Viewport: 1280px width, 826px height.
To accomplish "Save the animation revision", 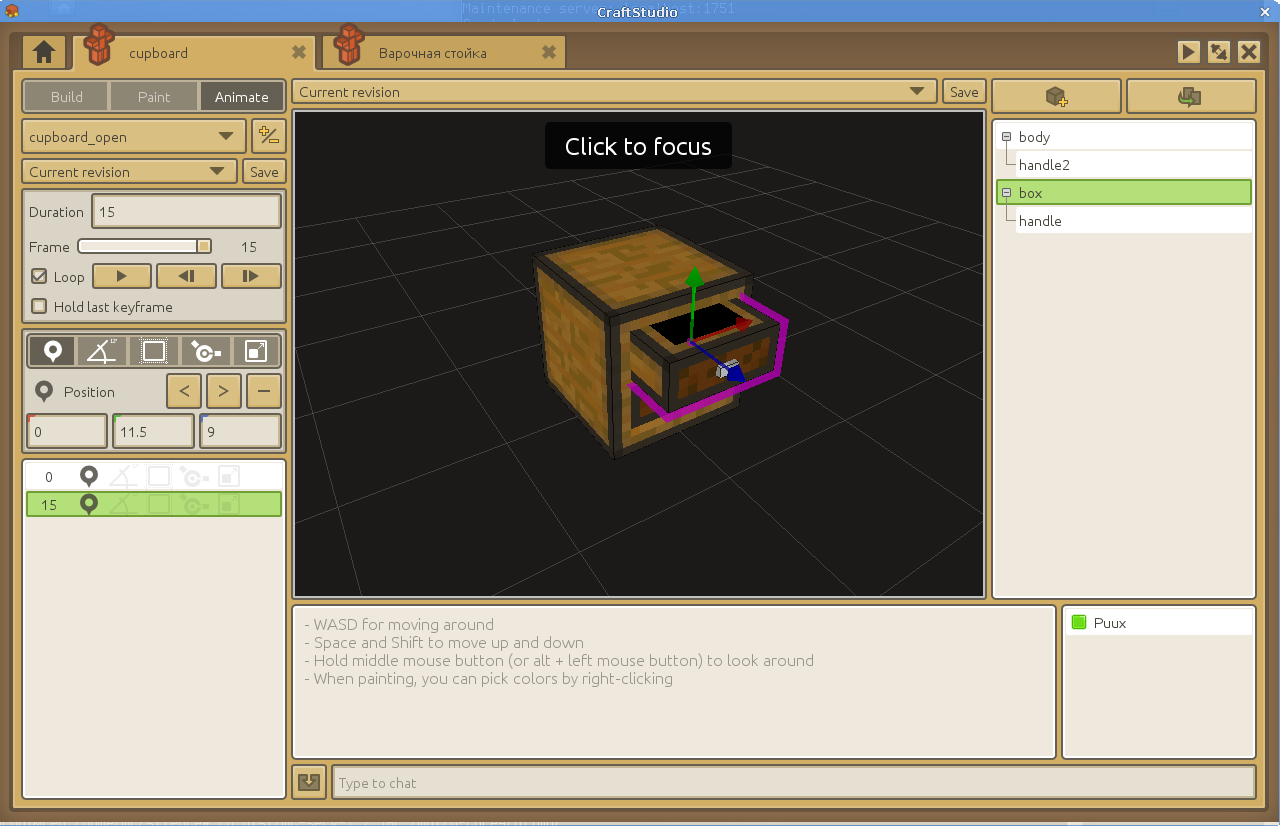I will coord(264,172).
